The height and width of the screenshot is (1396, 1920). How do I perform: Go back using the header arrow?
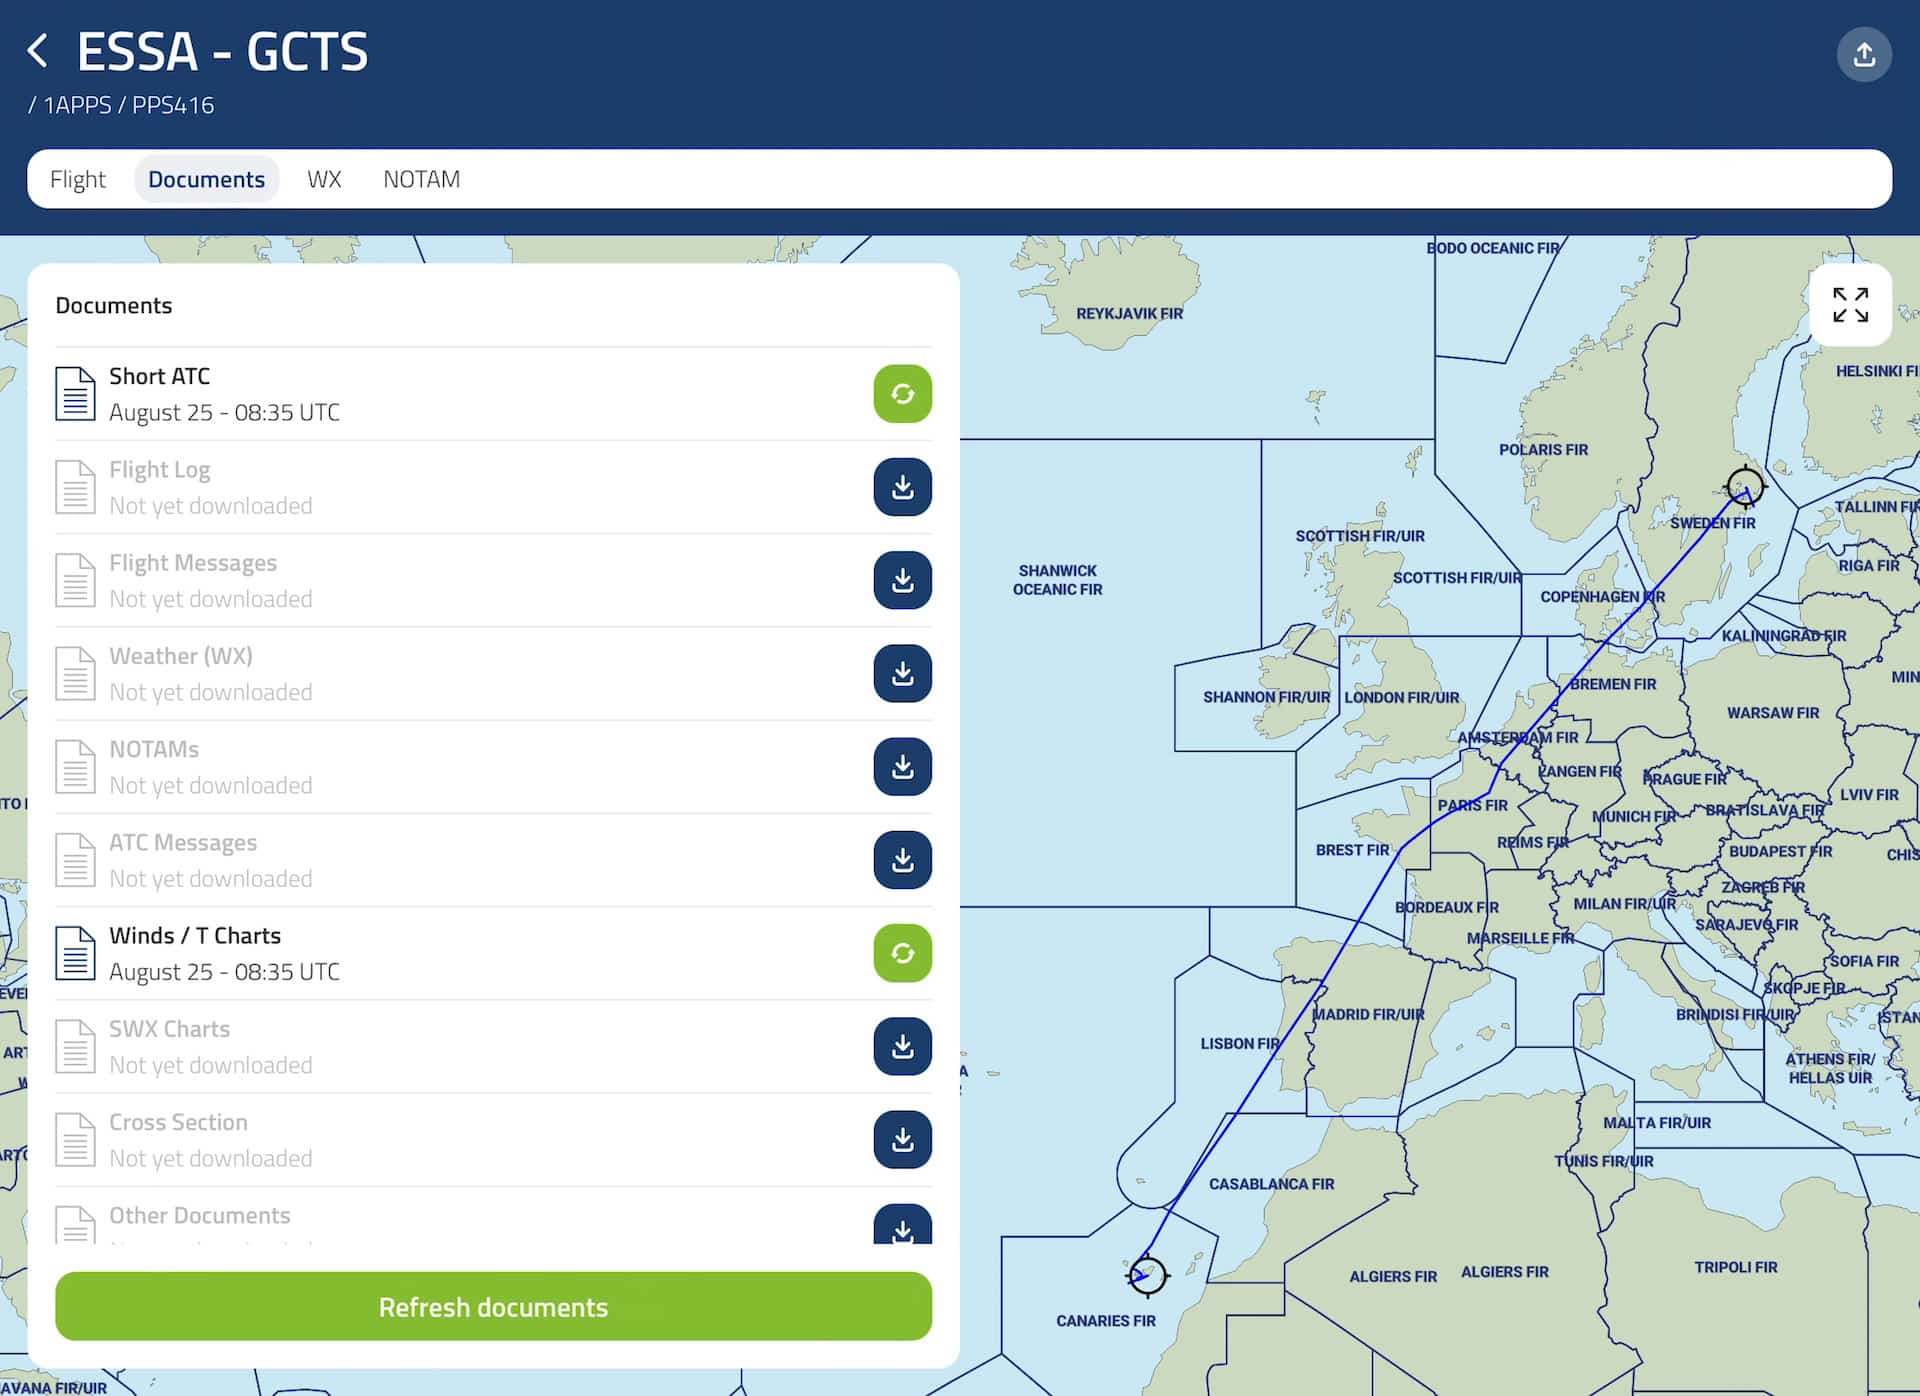tap(38, 51)
